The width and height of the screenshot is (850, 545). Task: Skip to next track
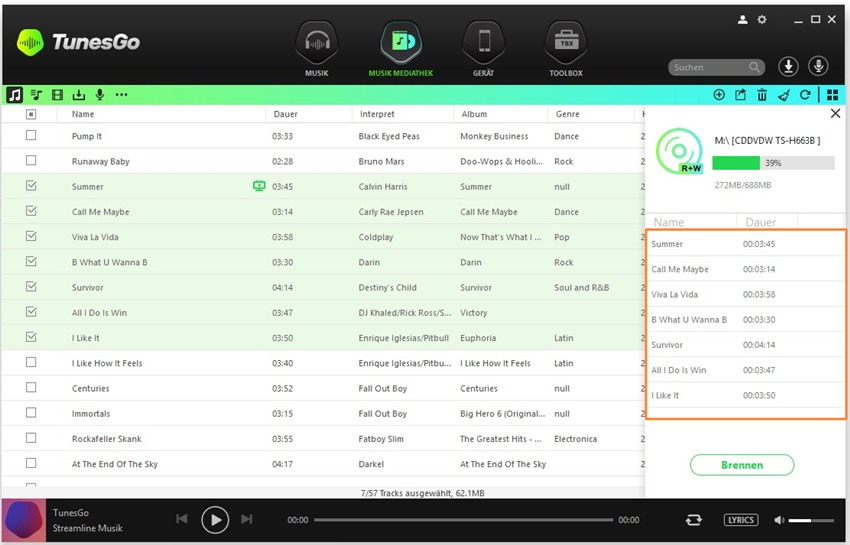coord(247,519)
